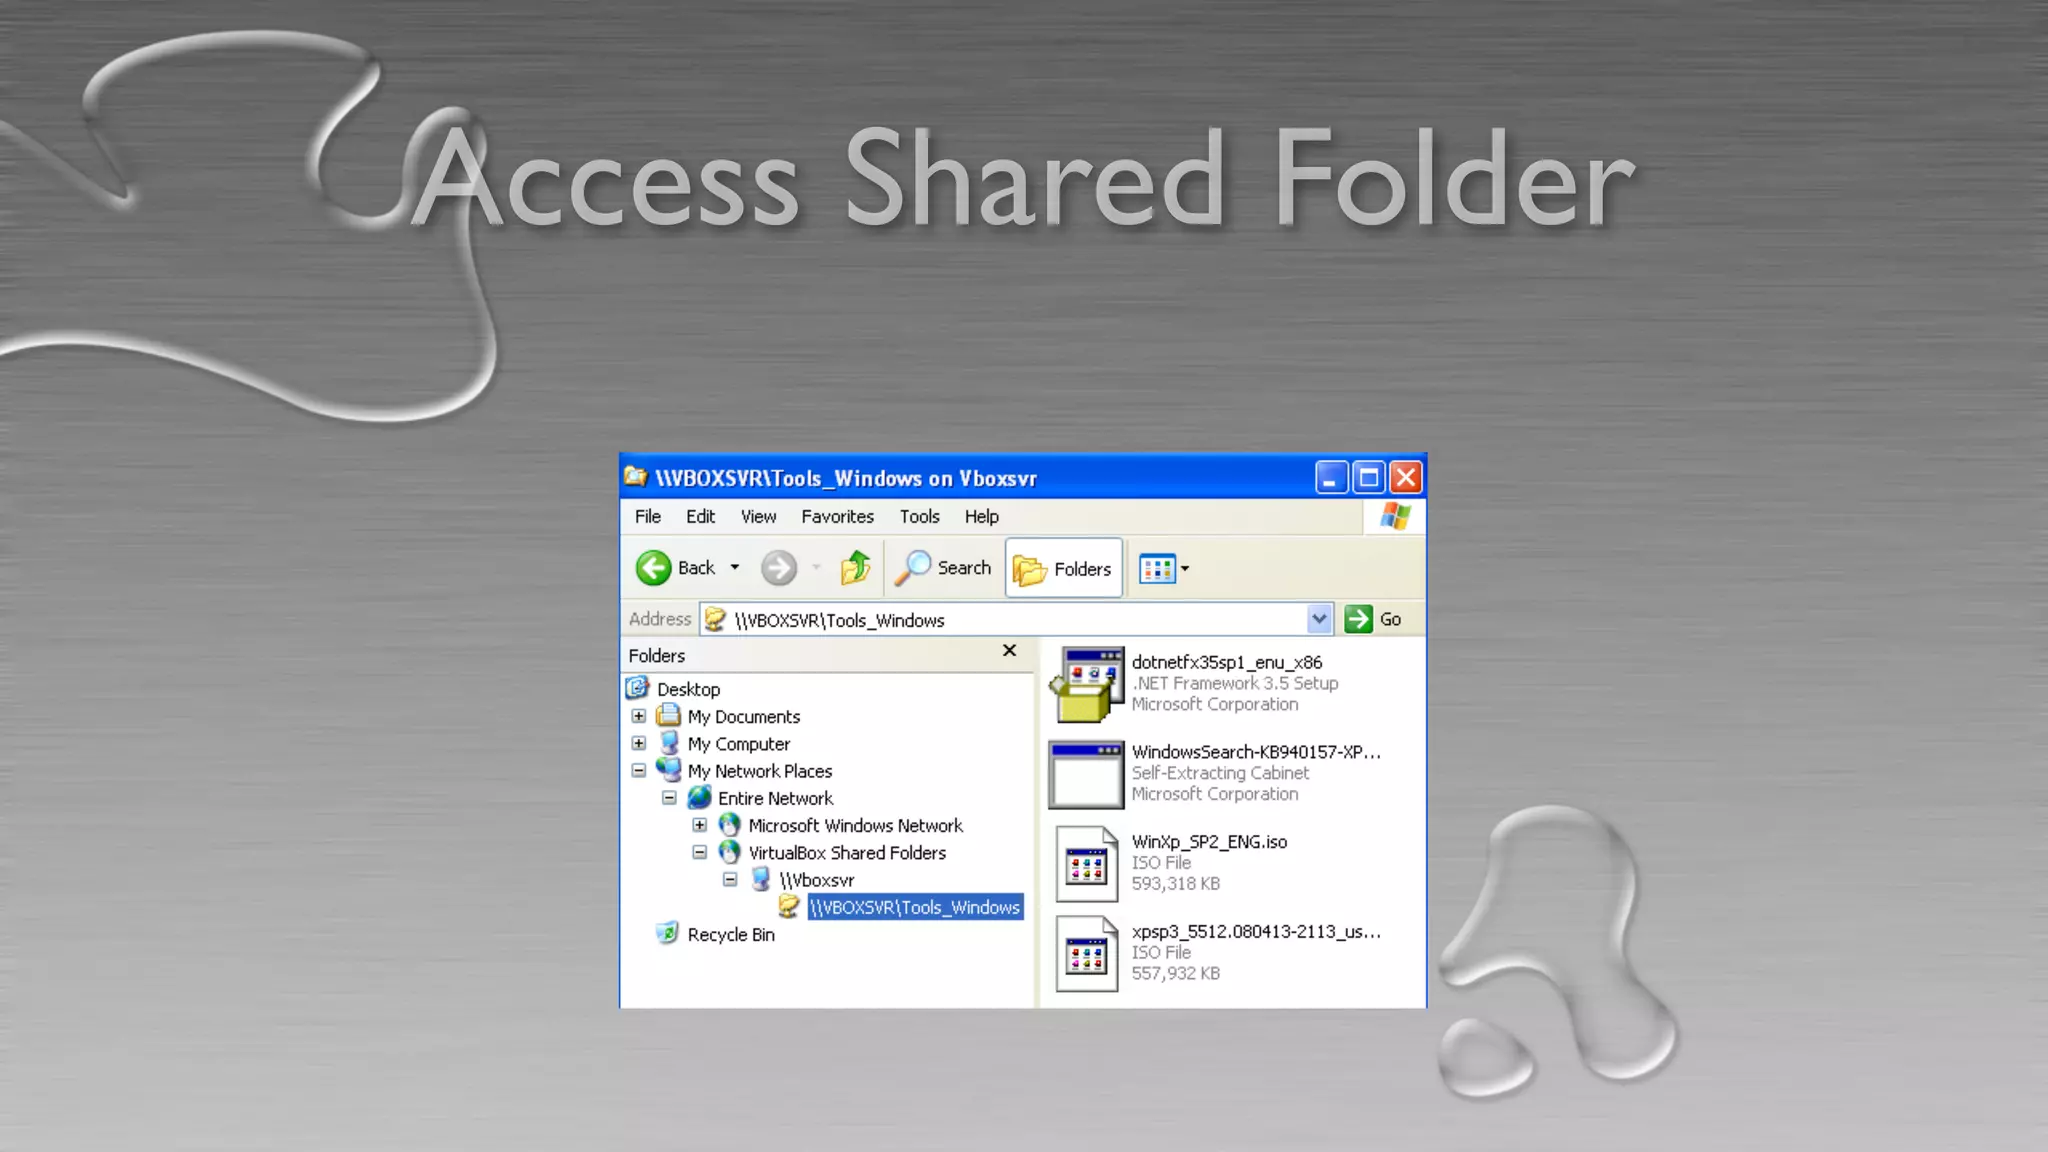The width and height of the screenshot is (2048, 1152).
Task: Maximize the Tools_Windows explorer window
Action: 1368,478
